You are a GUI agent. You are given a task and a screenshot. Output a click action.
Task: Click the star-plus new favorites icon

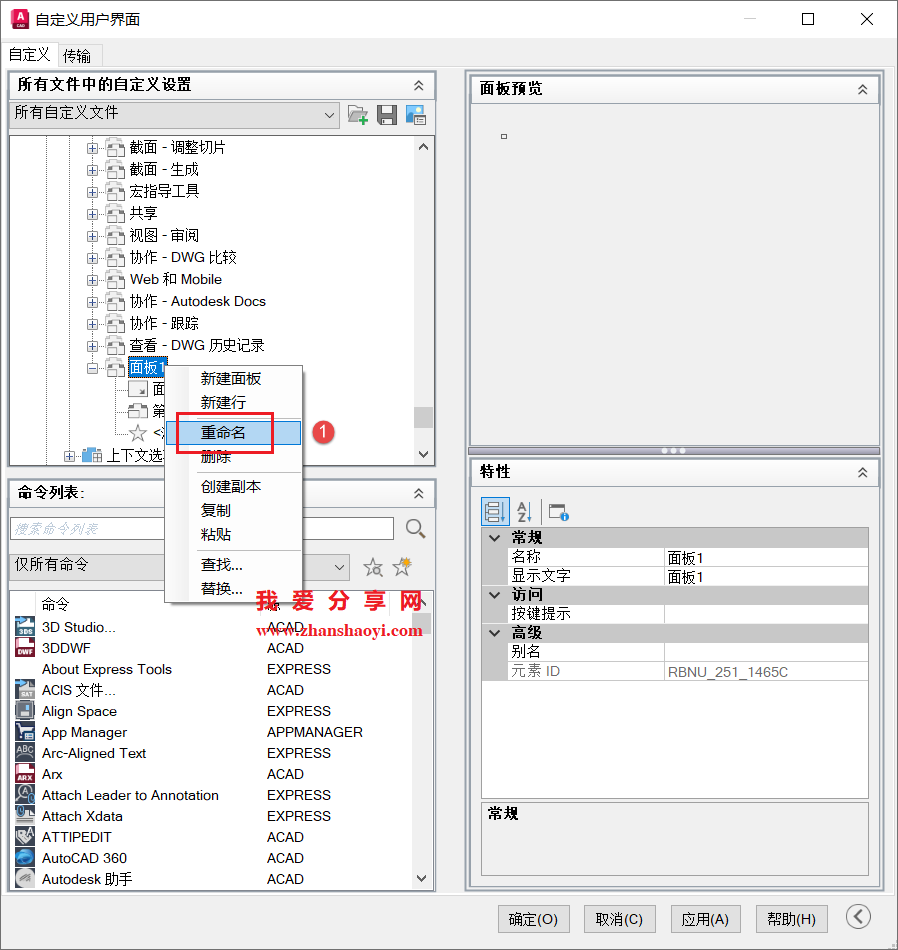pyautogui.click(x=400, y=567)
